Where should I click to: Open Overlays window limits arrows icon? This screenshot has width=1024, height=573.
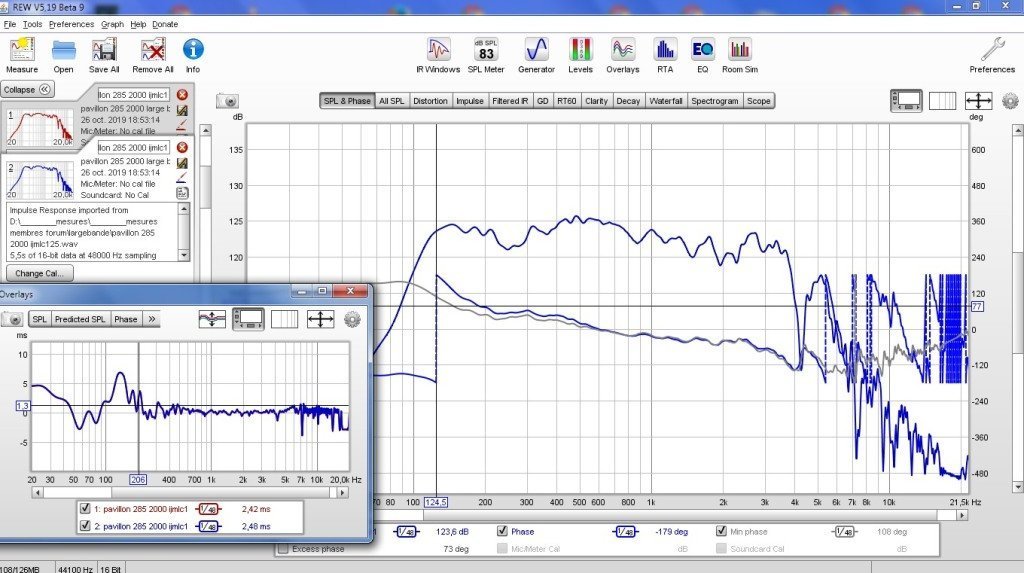click(x=320, y=319)
